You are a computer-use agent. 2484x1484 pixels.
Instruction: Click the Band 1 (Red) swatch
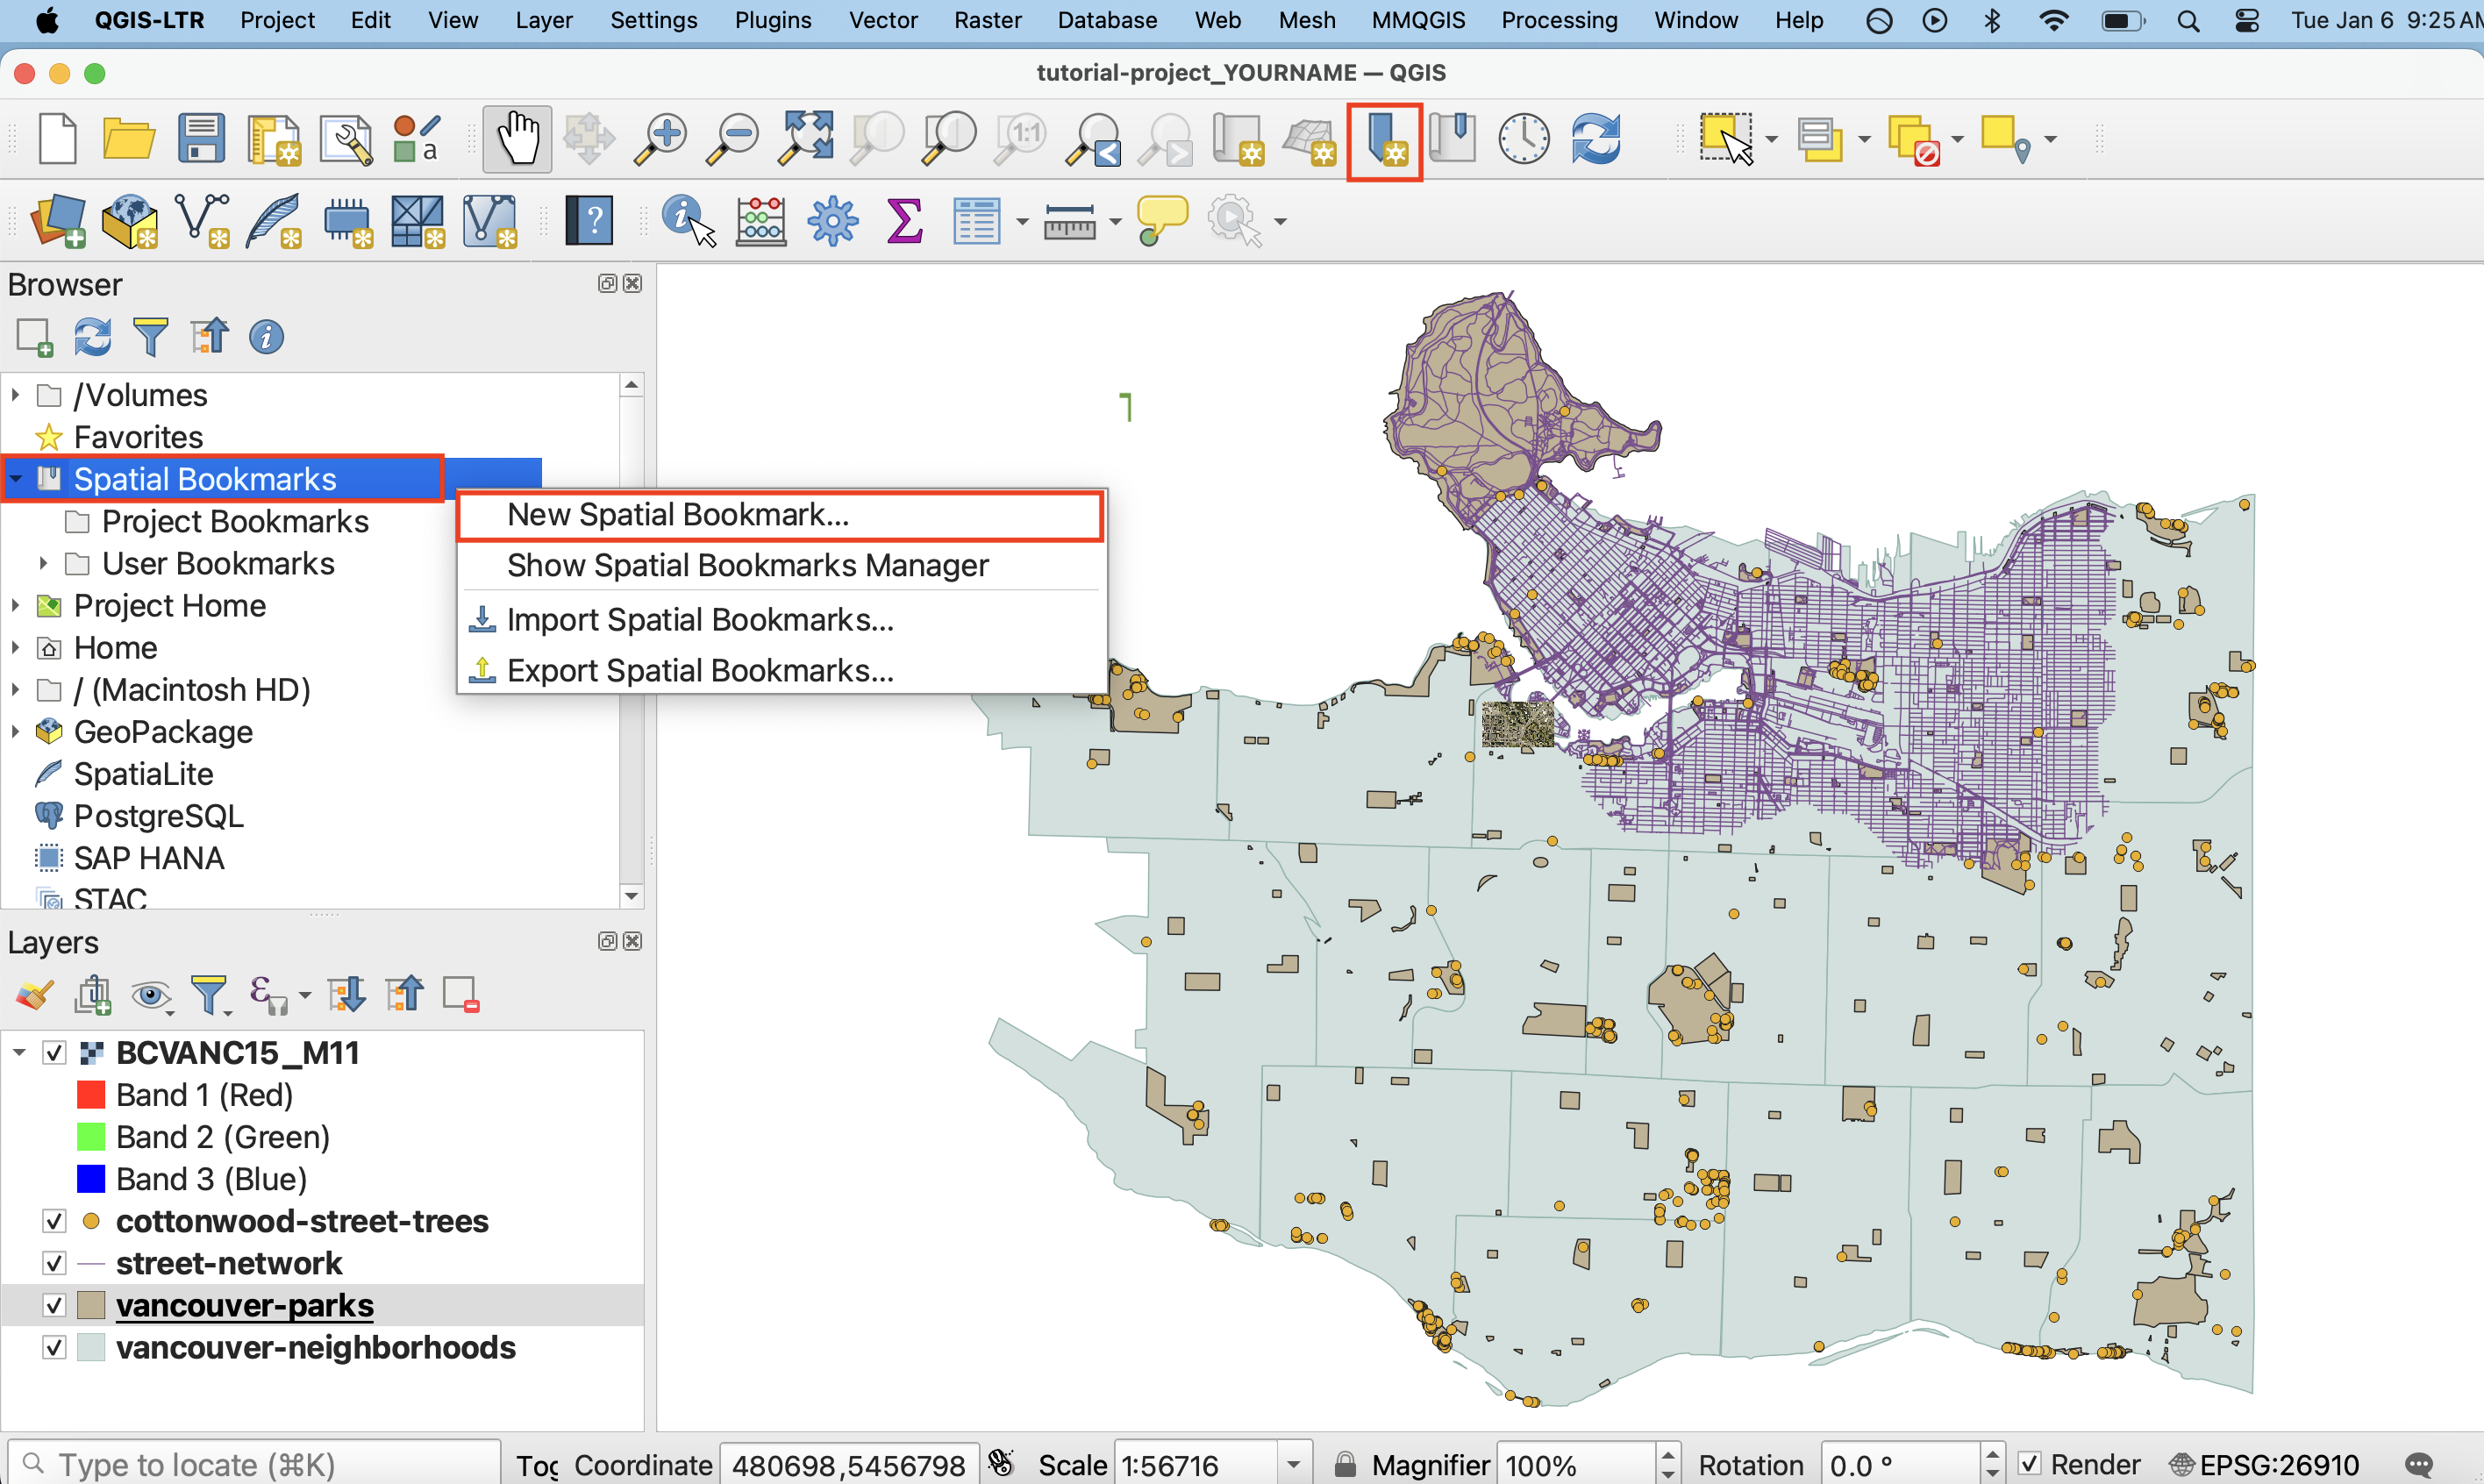pyautogui.click(x=91, y=1095)
